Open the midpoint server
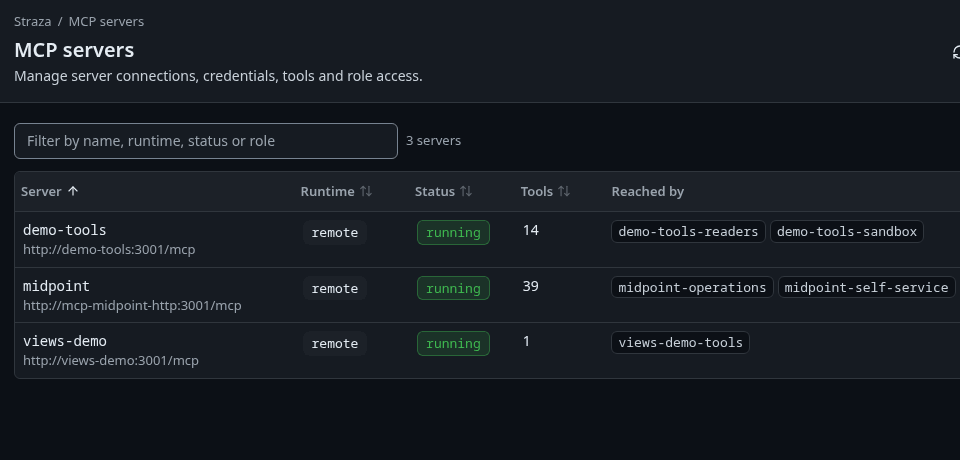Viewport: 960px width, 460px height. 56,286
